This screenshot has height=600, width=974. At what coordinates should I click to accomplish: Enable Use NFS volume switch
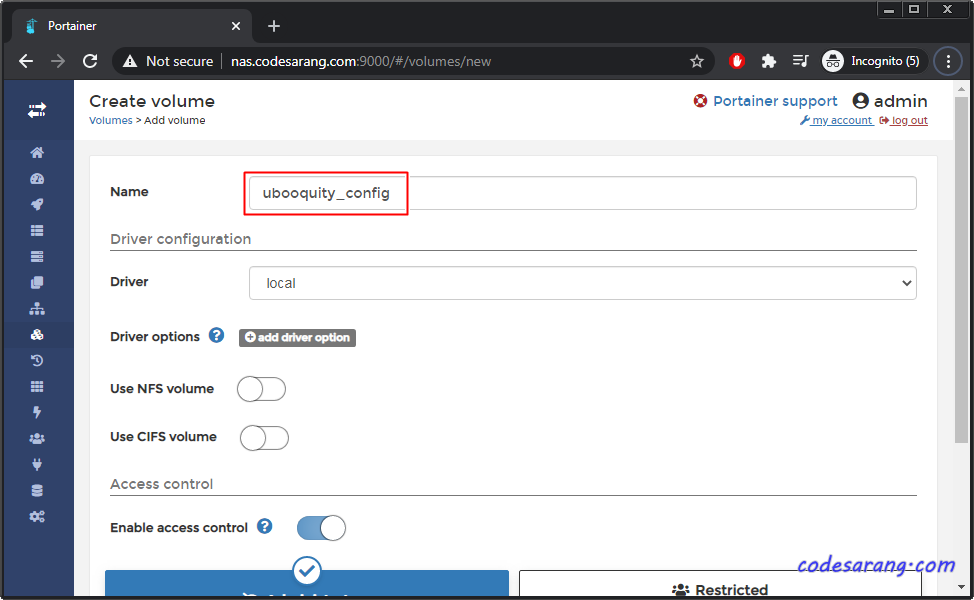coord(262,389)
